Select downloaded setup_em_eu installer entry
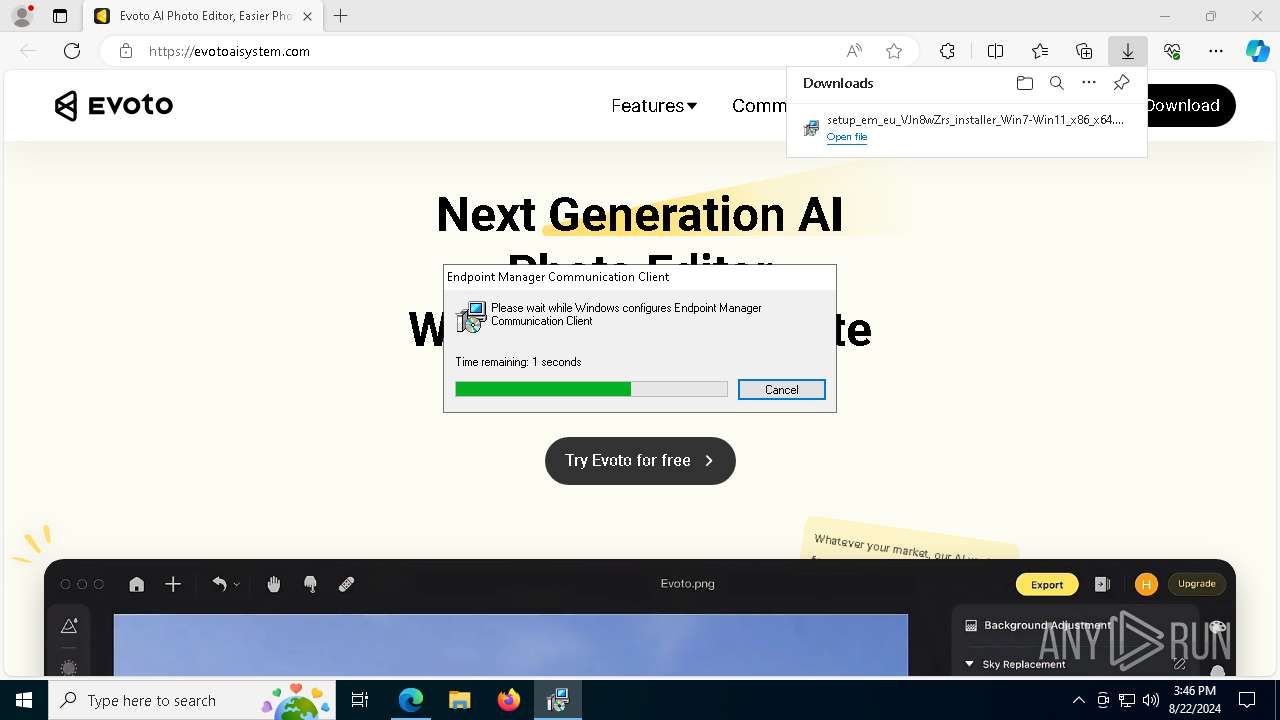The width and height of the screenshot is (1280, 720). (x=966, y=127)
